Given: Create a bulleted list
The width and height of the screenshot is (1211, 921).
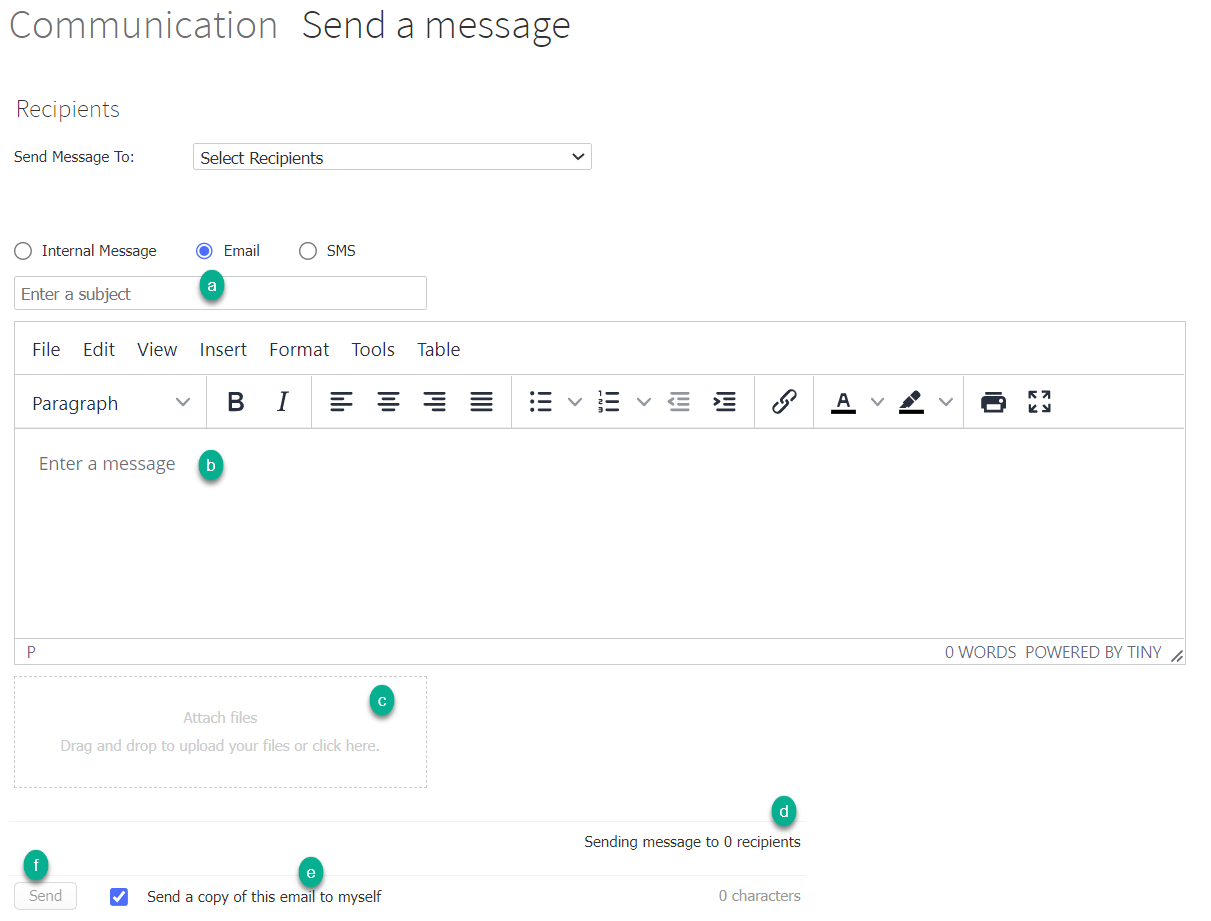Looking at the screenshot, I should pos(538,401).
